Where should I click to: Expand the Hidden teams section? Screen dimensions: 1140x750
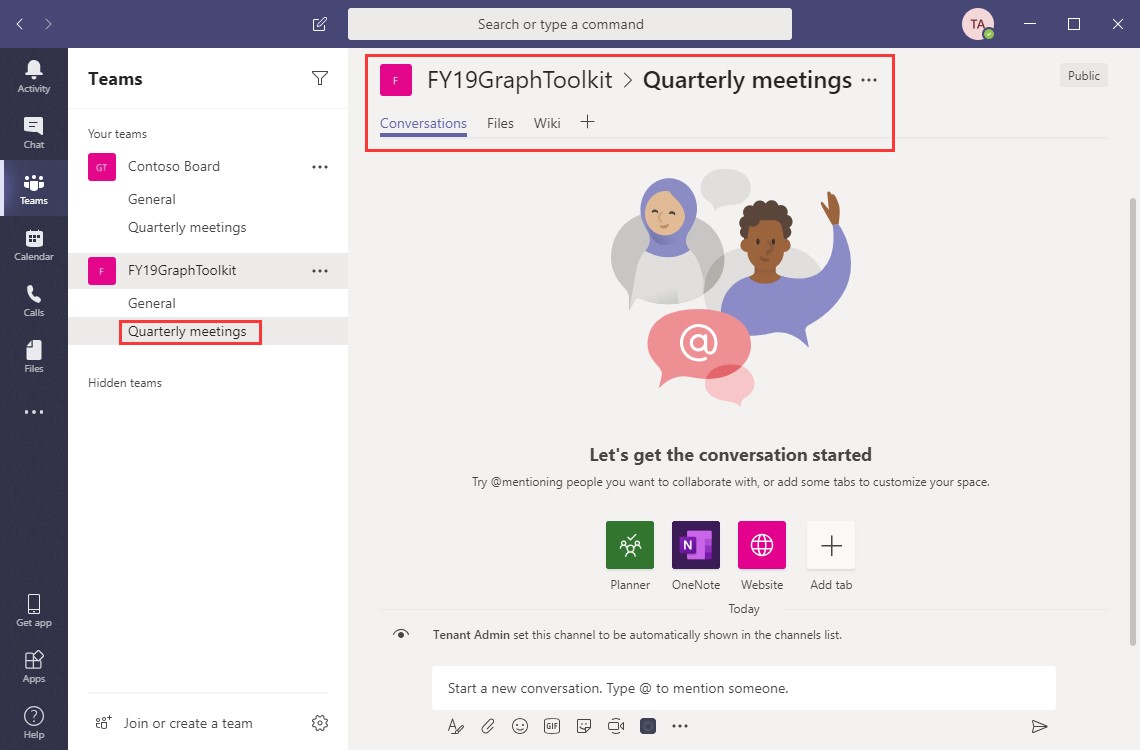coord(125,382)
